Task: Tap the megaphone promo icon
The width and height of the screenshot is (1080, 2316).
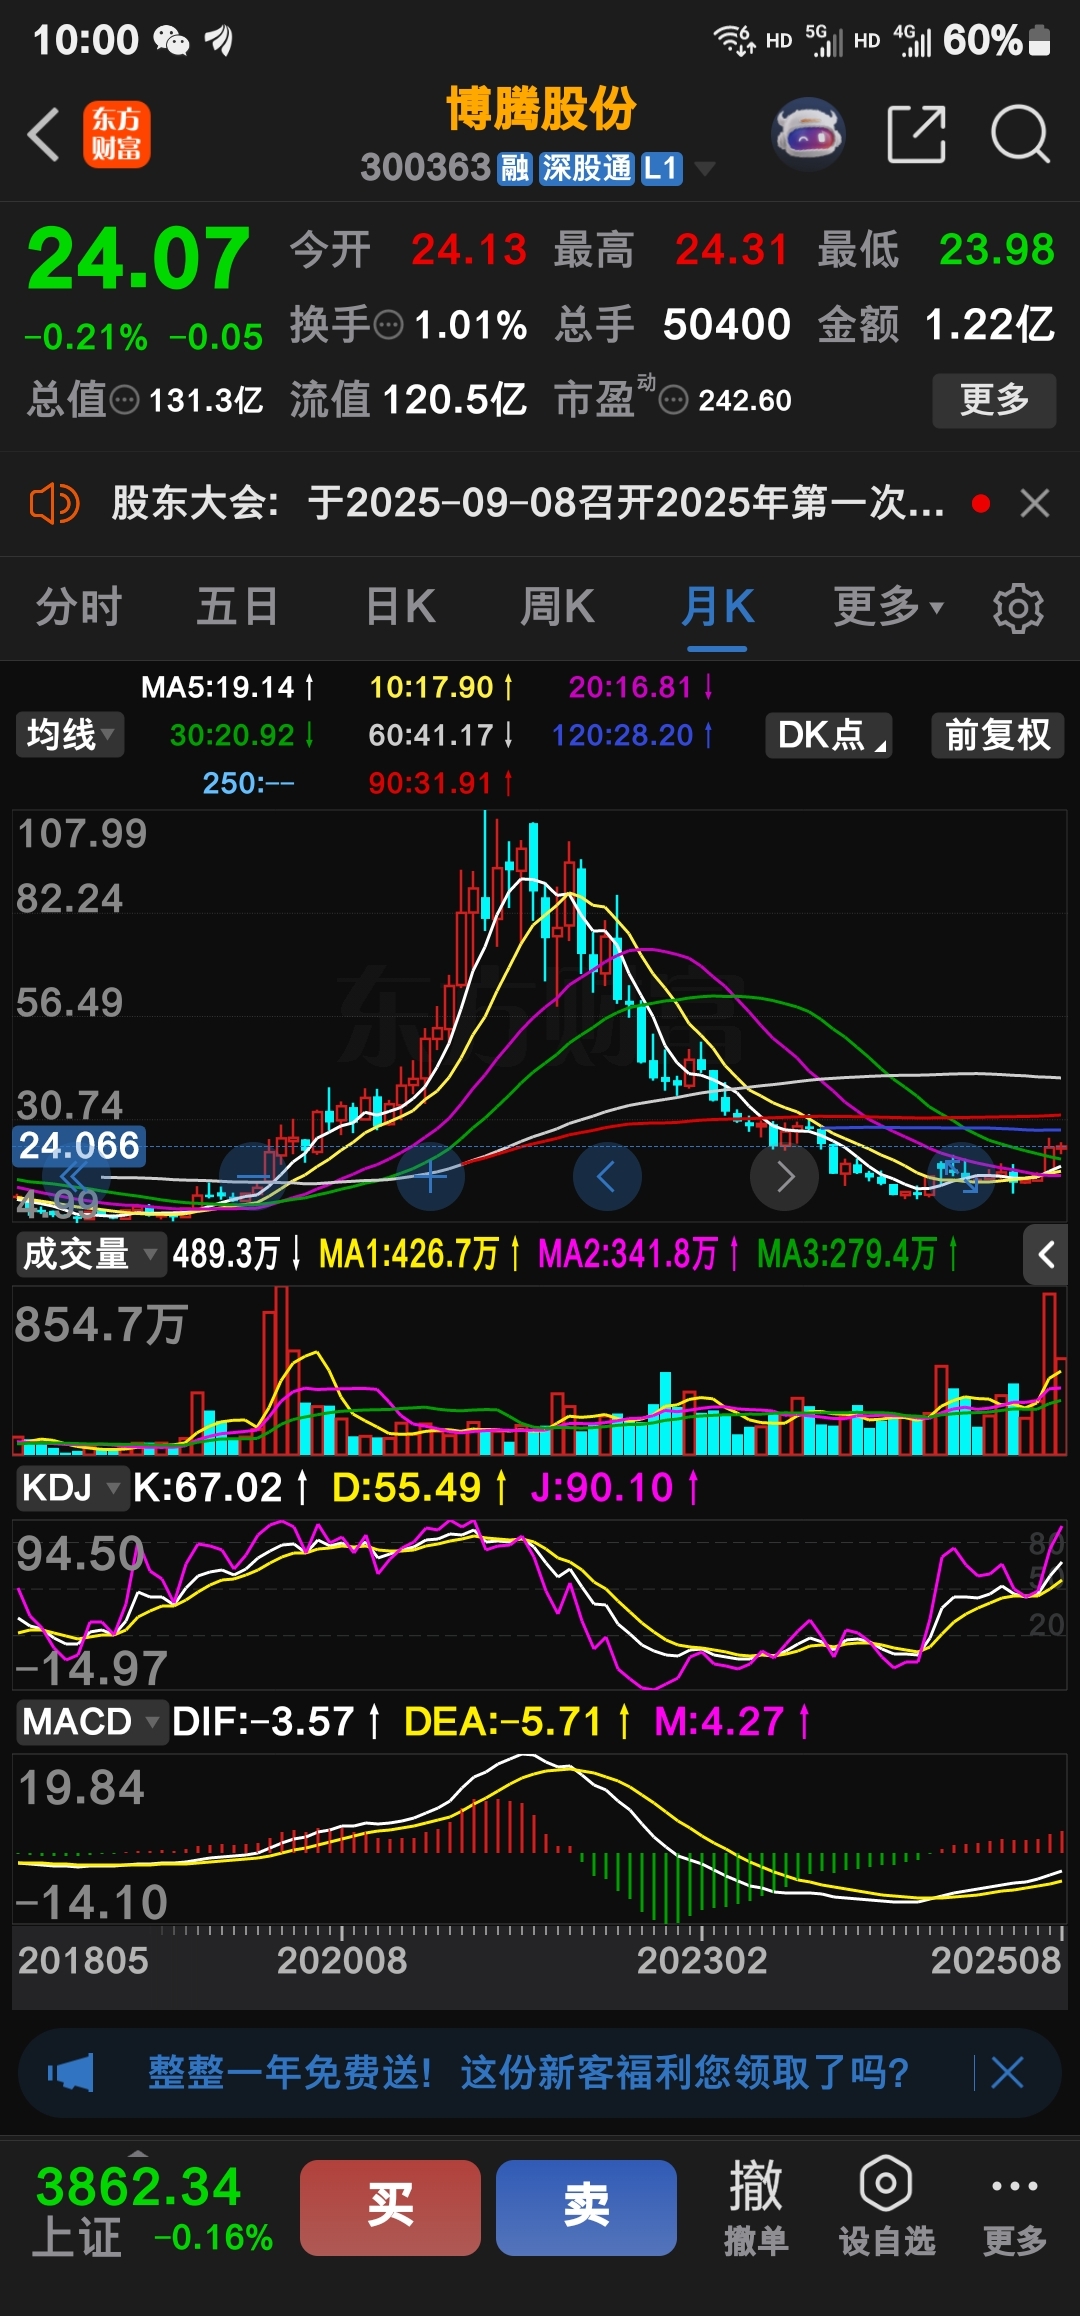Action: pos(70,2073)
